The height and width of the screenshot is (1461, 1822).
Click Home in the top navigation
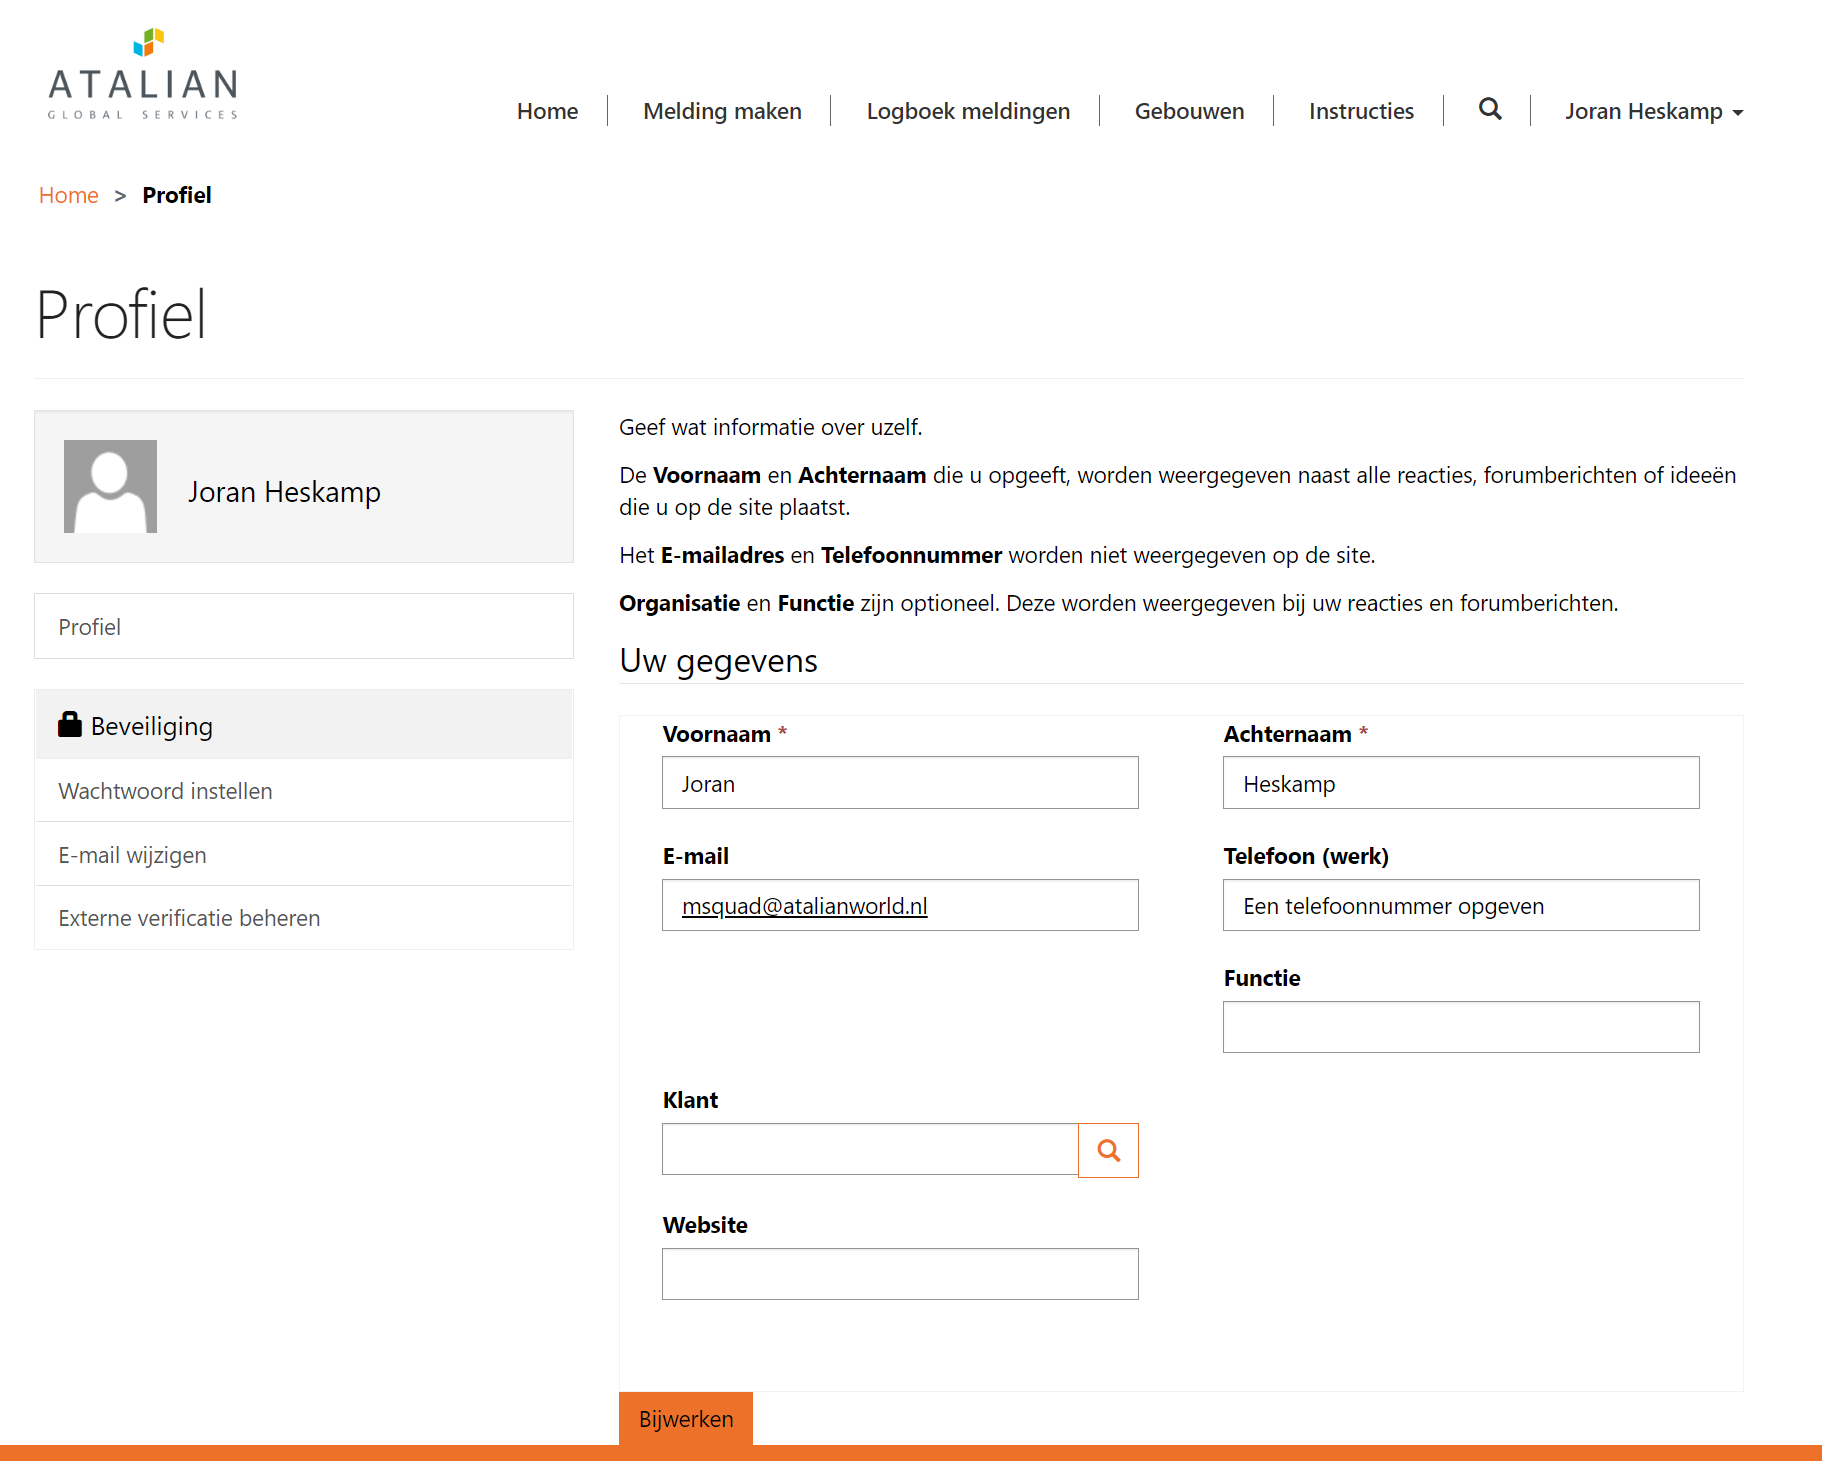[x=547, y=112]
